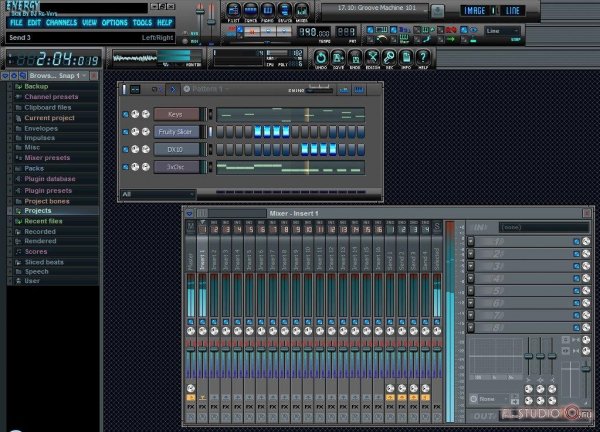Toggle the first step of DX10 row
This screenshot has height=432, width=600.
click(220, 149)
